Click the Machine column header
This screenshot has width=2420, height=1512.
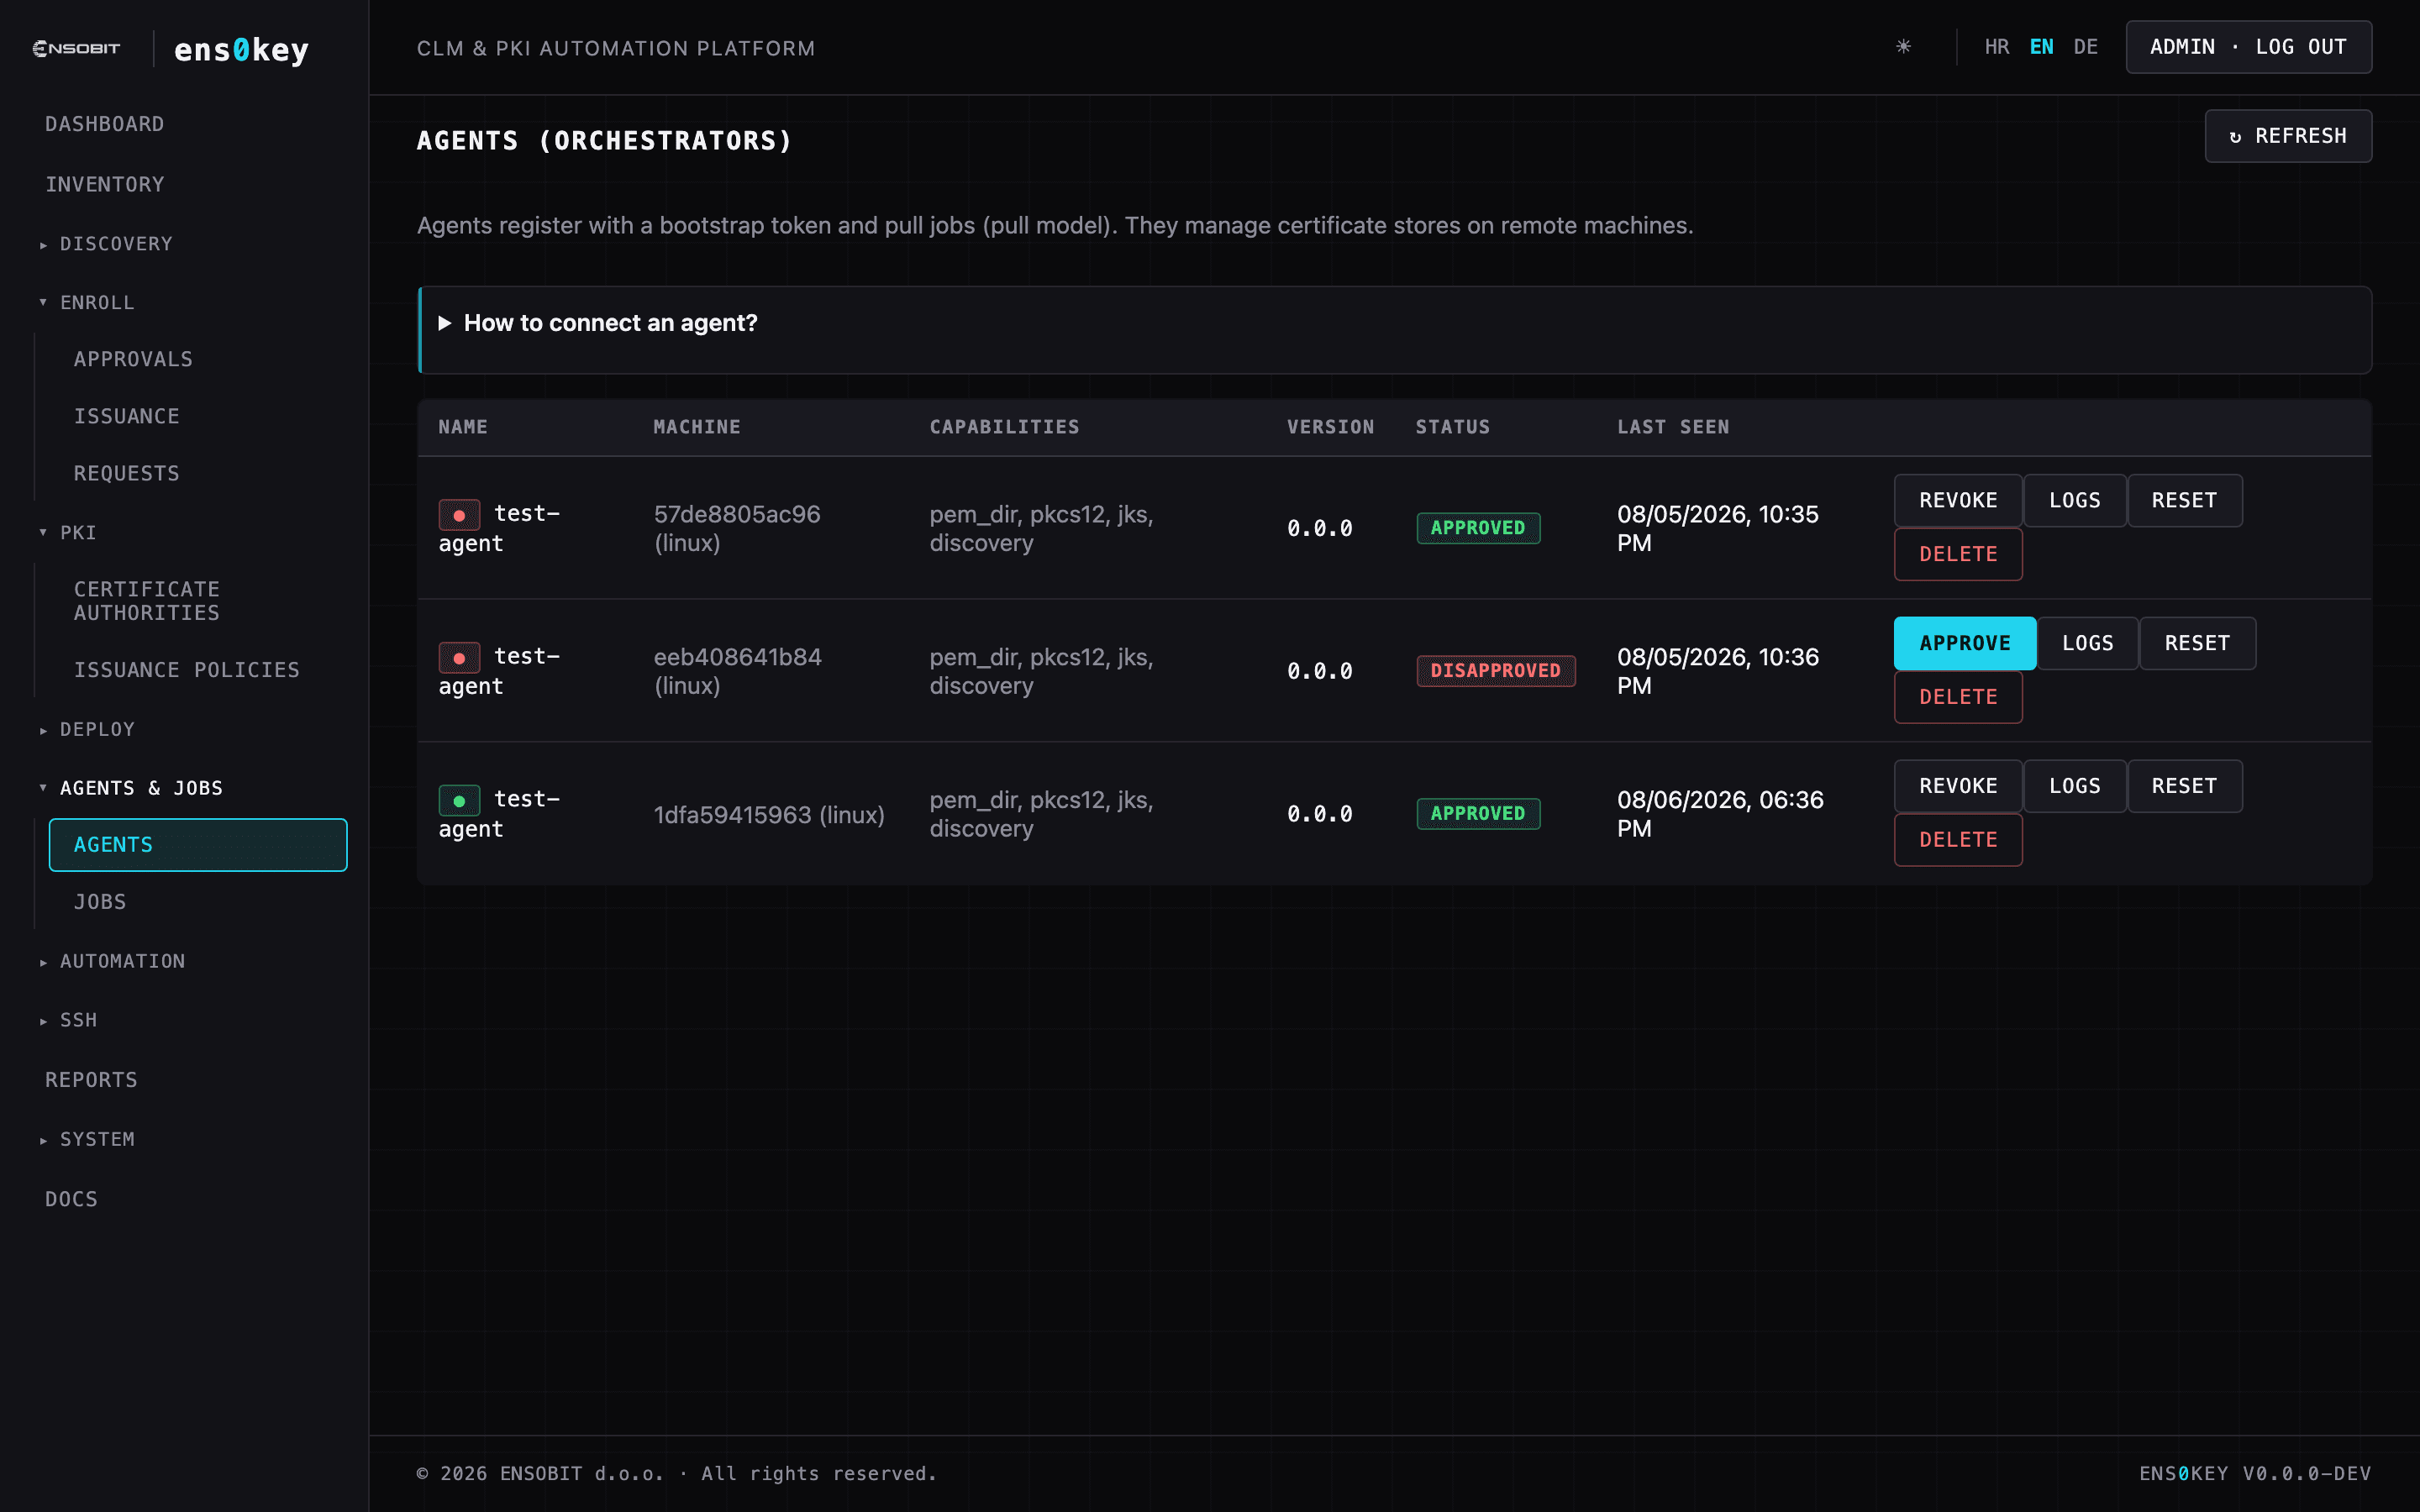pyautogui.click(x=697, y=427)
